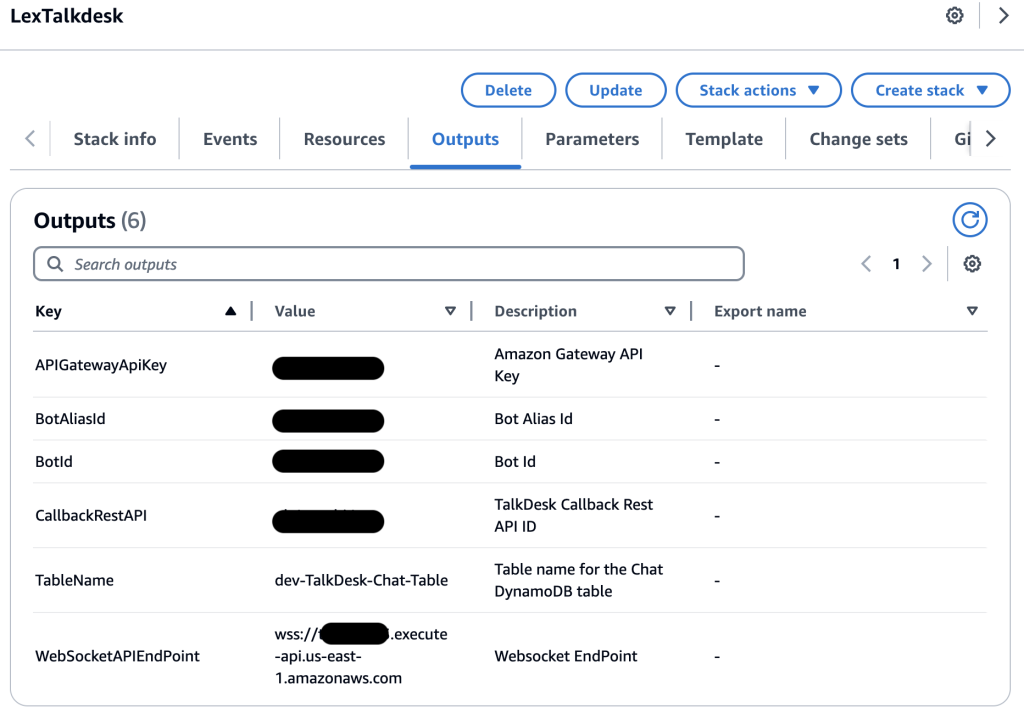Viewport: 1024px width, 713px height.
Task: Select the Outputs tab
Action: point(466,139)
